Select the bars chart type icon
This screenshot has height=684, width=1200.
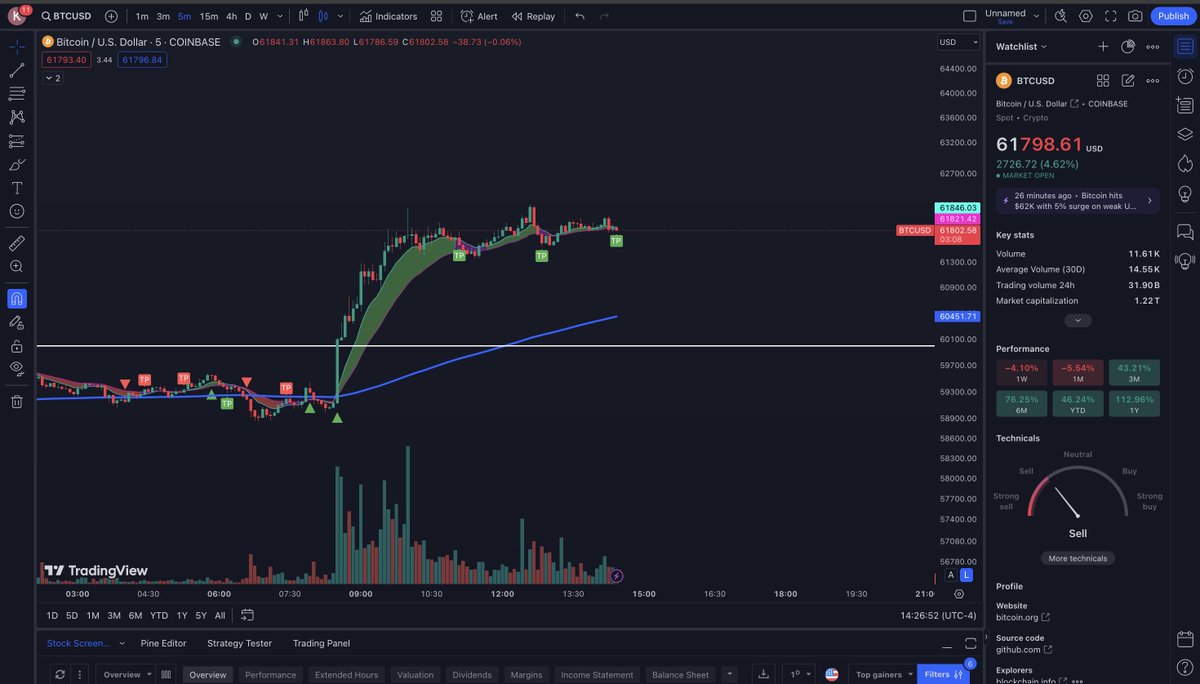point(303,16)
